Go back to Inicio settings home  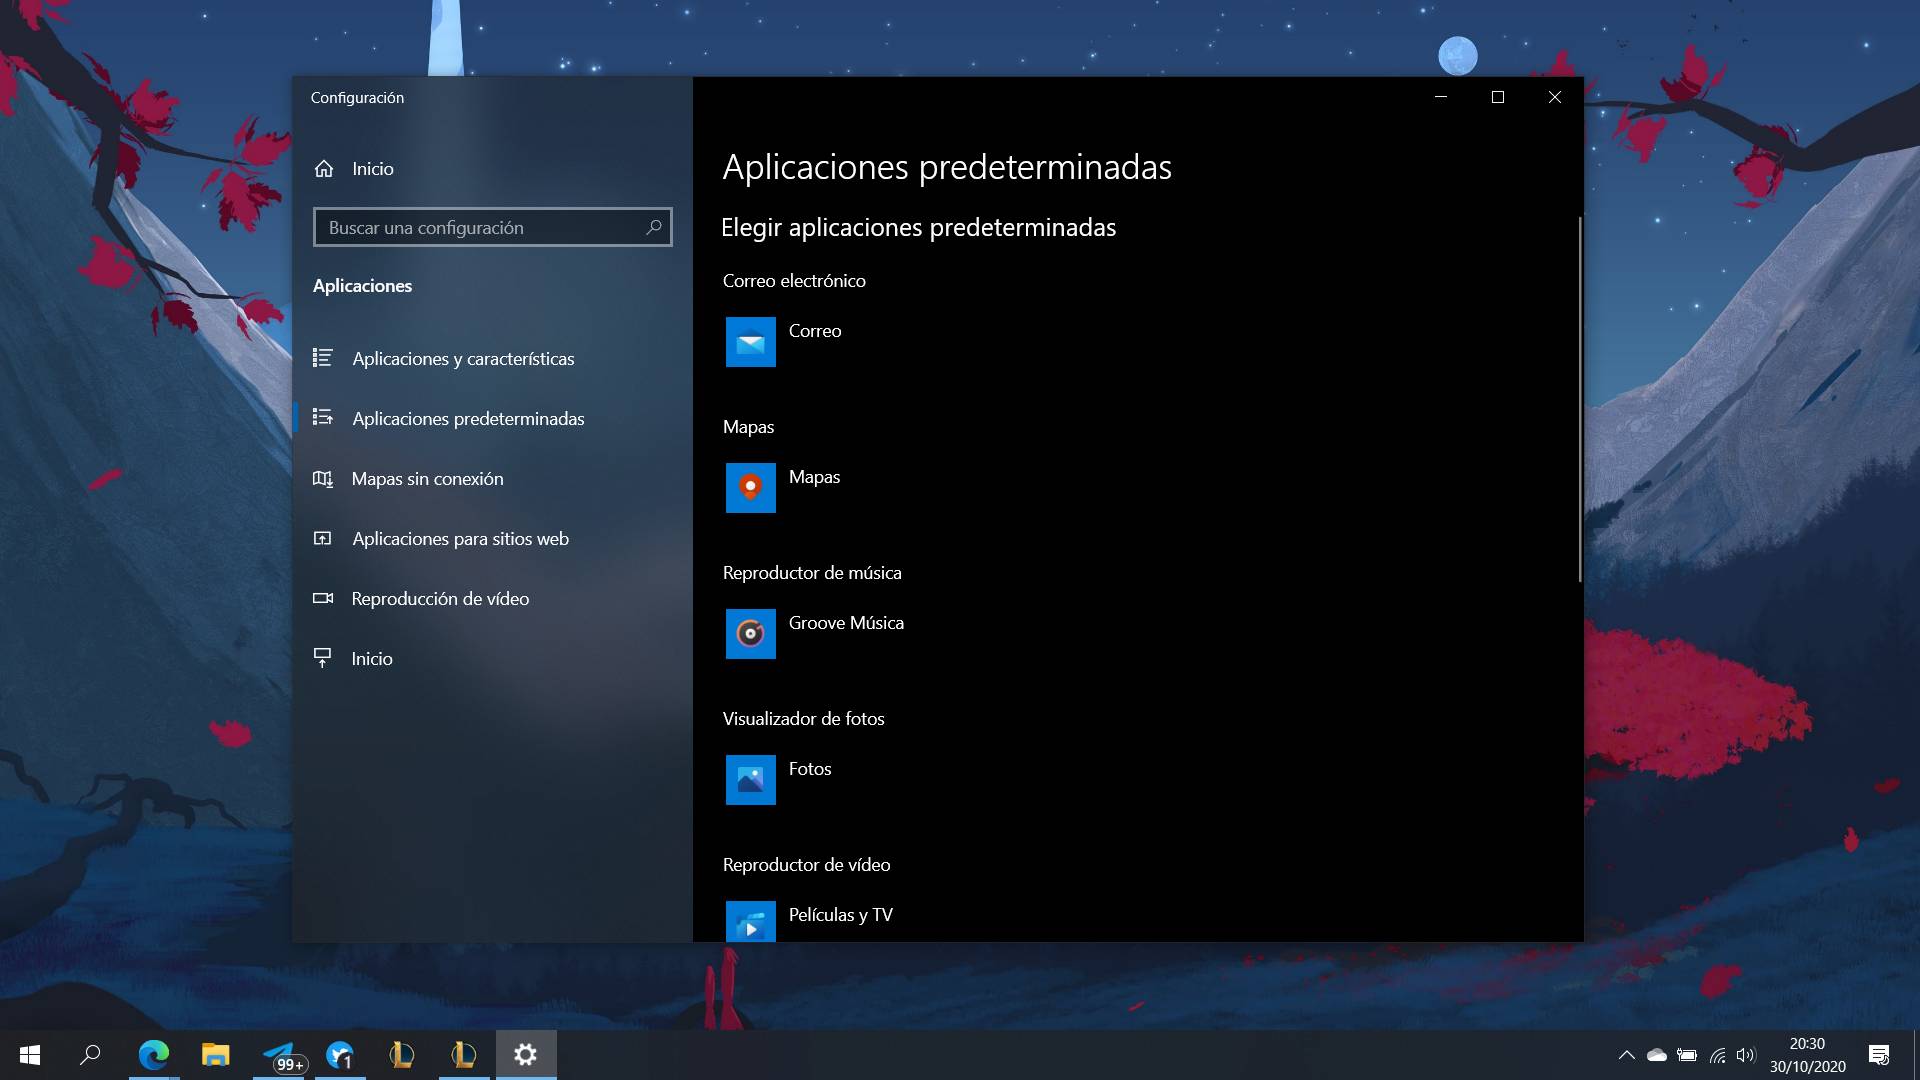coord(371,168)
